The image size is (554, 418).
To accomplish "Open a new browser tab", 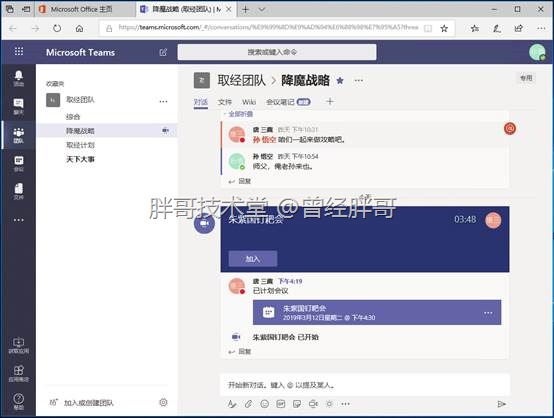I will pyautogui.click(x=245, y=10).
